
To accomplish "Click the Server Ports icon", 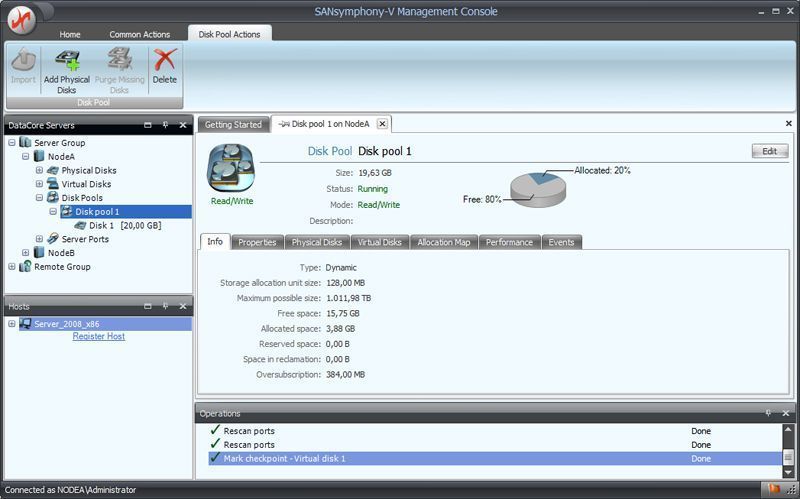I will 53,239.
